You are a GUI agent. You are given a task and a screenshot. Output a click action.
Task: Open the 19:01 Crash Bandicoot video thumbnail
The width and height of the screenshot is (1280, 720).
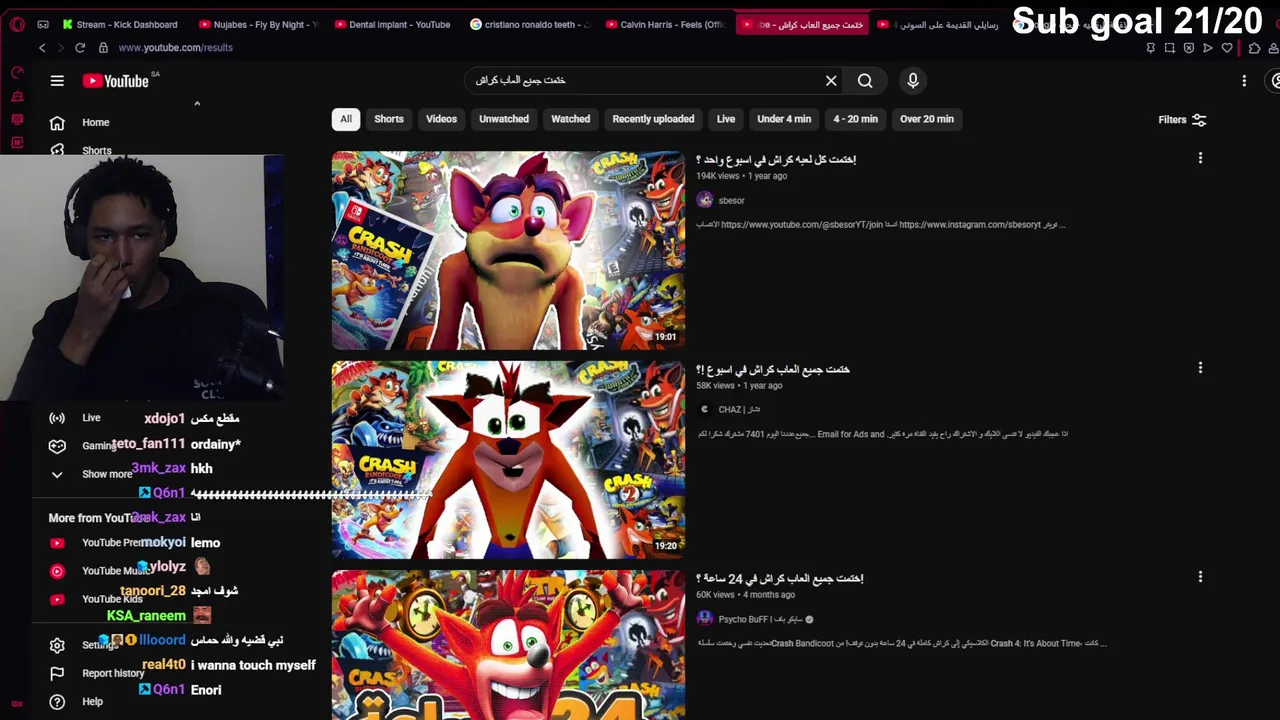click(x=508, y=250)
